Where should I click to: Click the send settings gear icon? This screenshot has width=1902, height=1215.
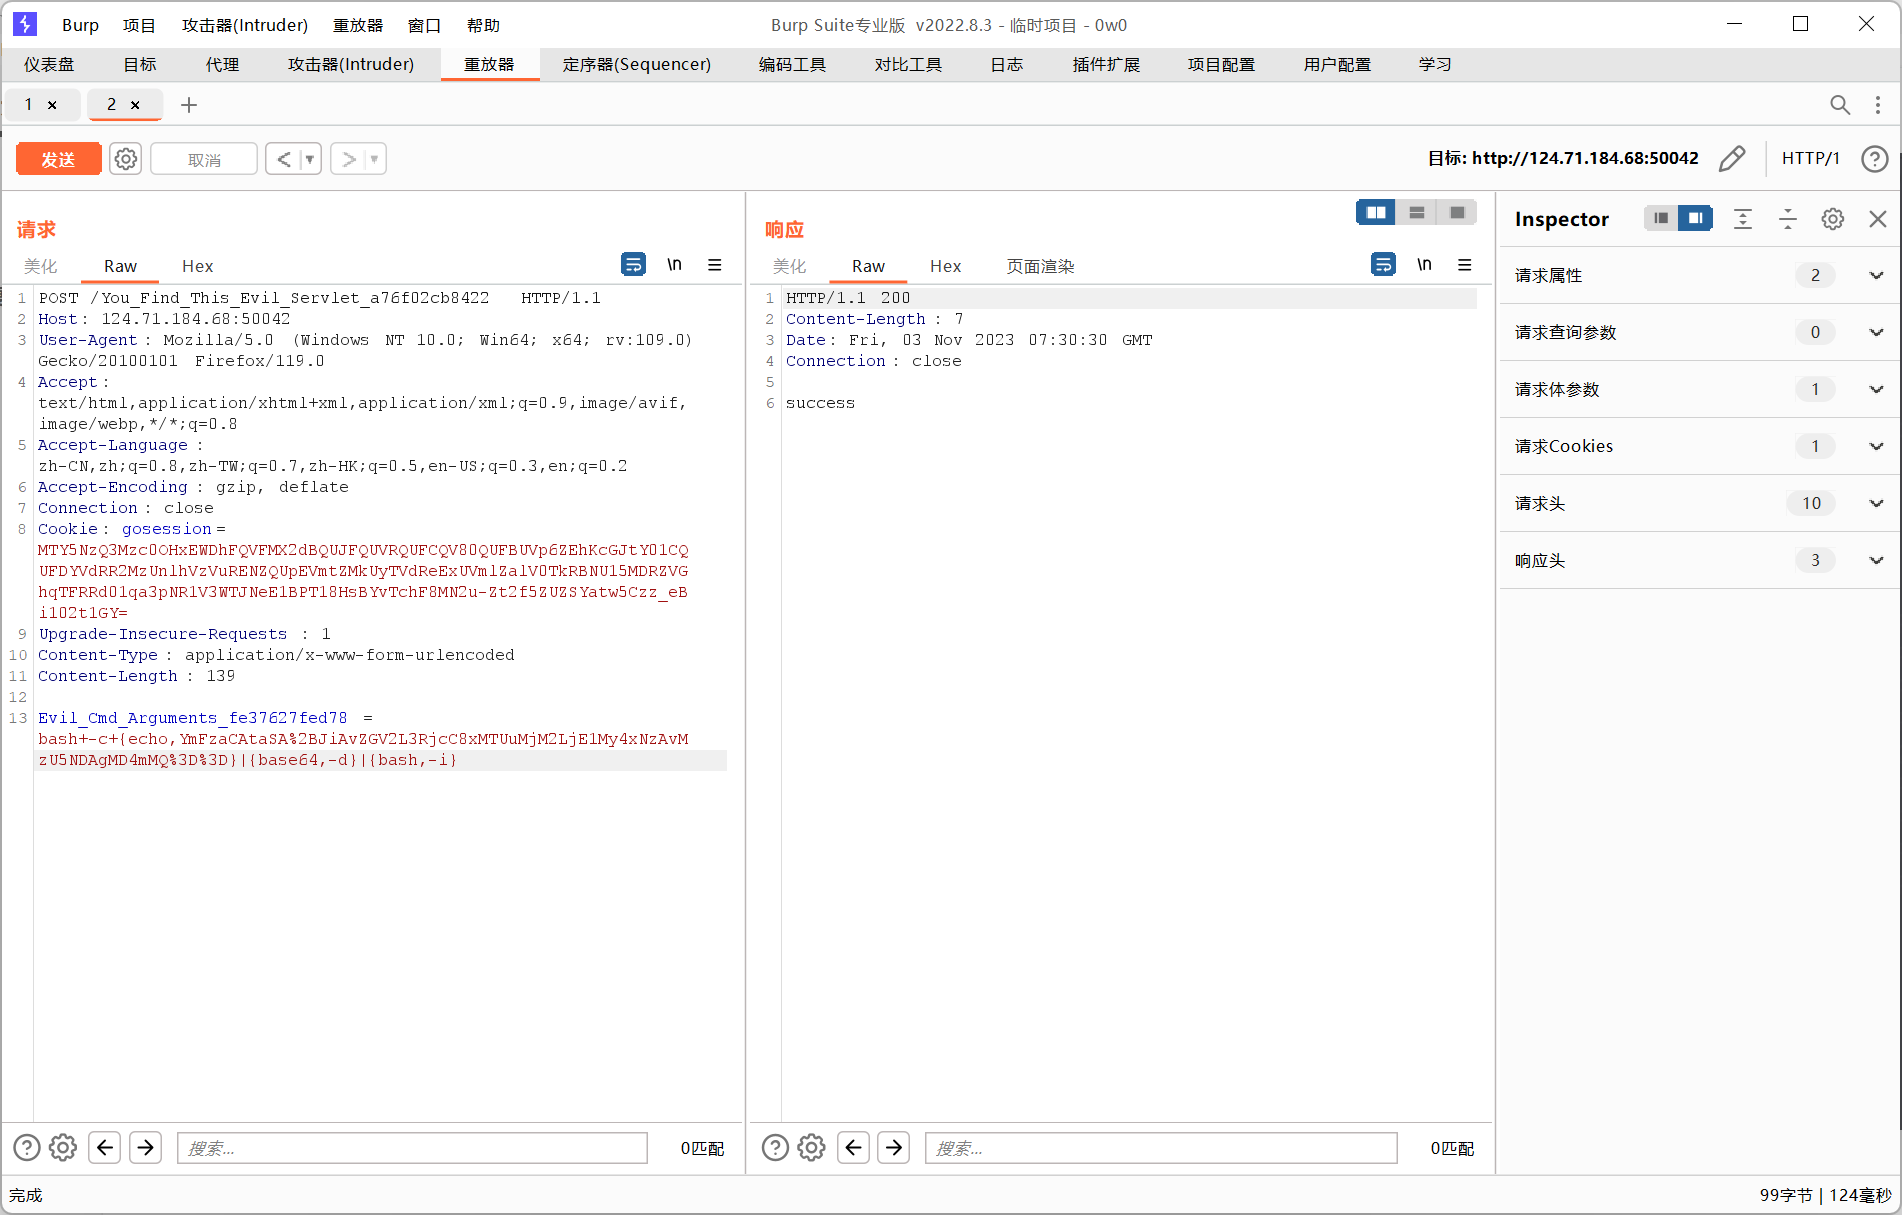click(125, 159)
